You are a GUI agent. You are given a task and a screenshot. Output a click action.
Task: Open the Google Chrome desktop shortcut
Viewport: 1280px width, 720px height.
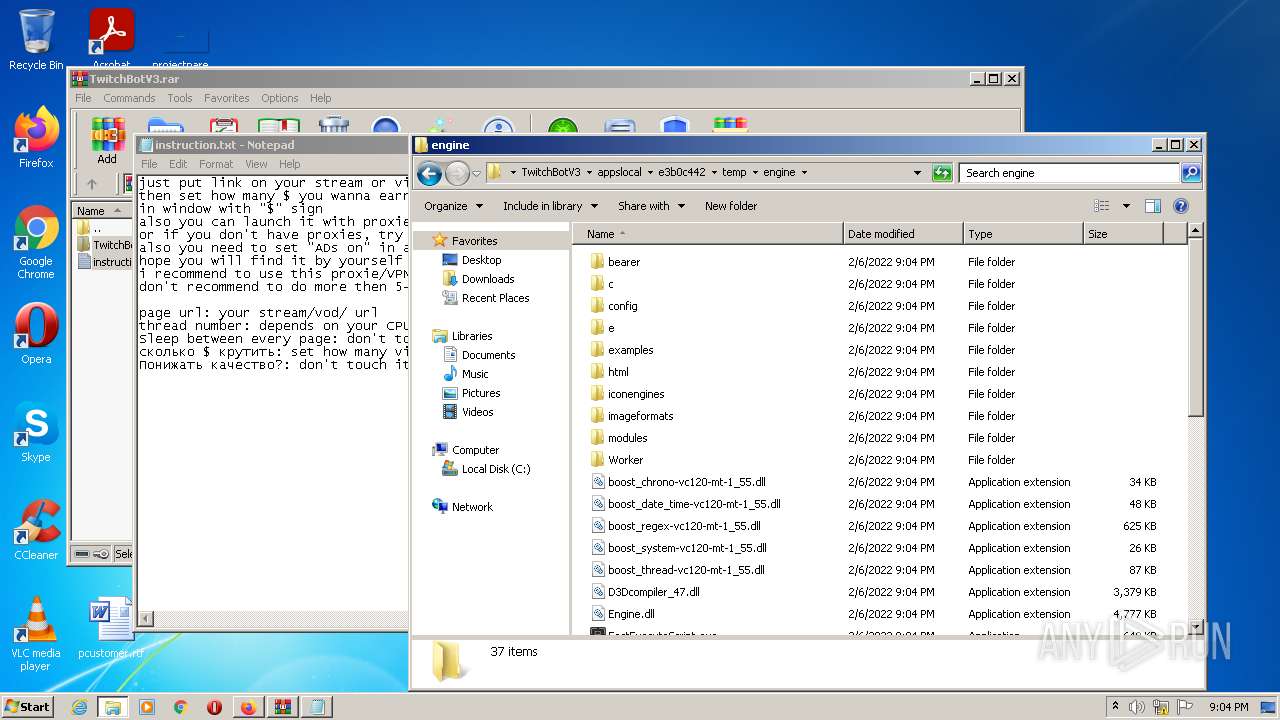pos(36,242)
